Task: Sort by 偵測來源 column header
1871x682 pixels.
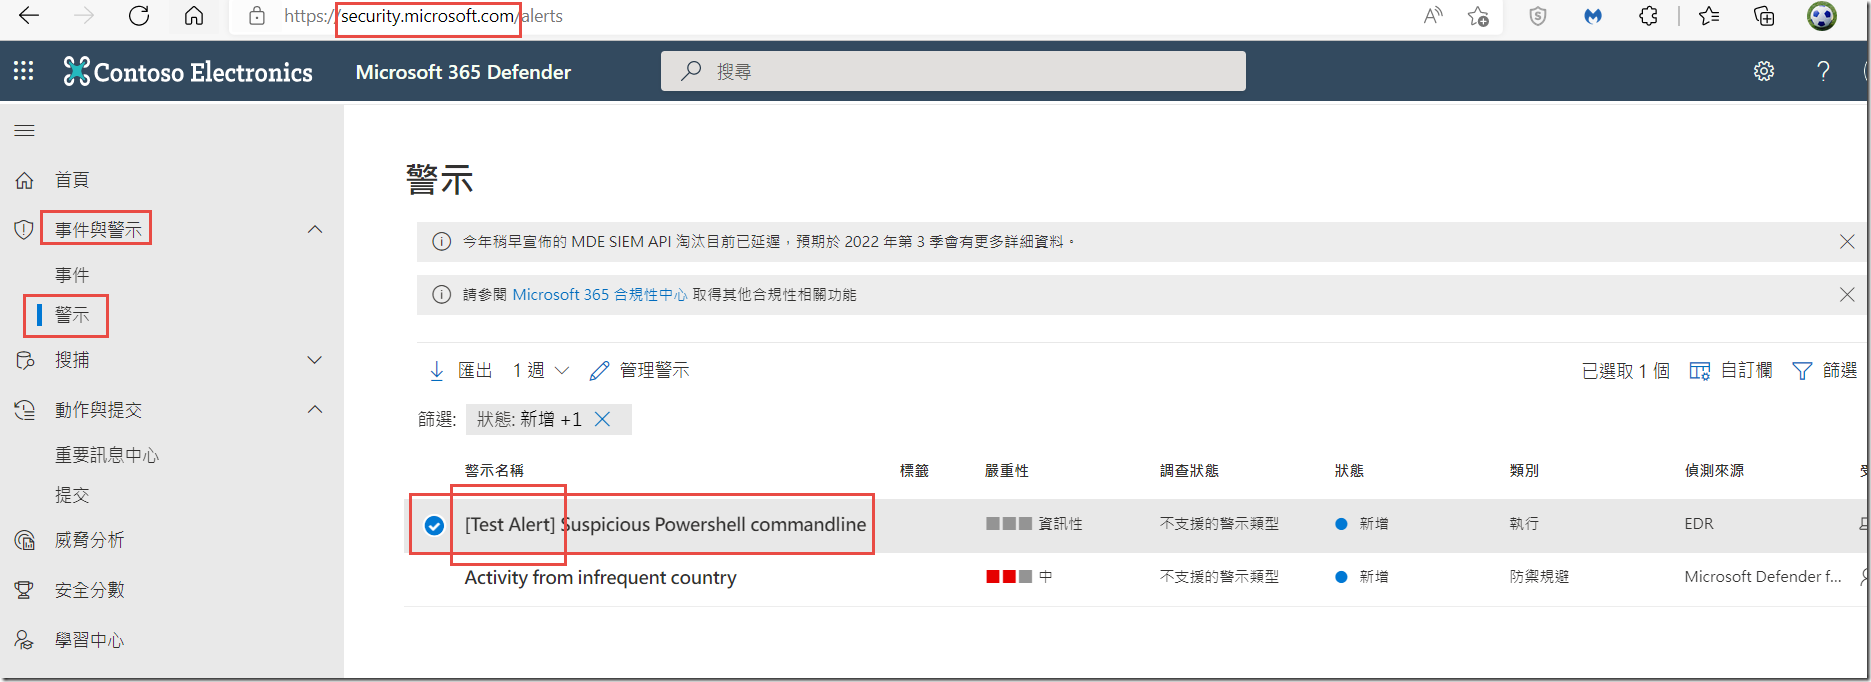Action: click(1714, 471)
